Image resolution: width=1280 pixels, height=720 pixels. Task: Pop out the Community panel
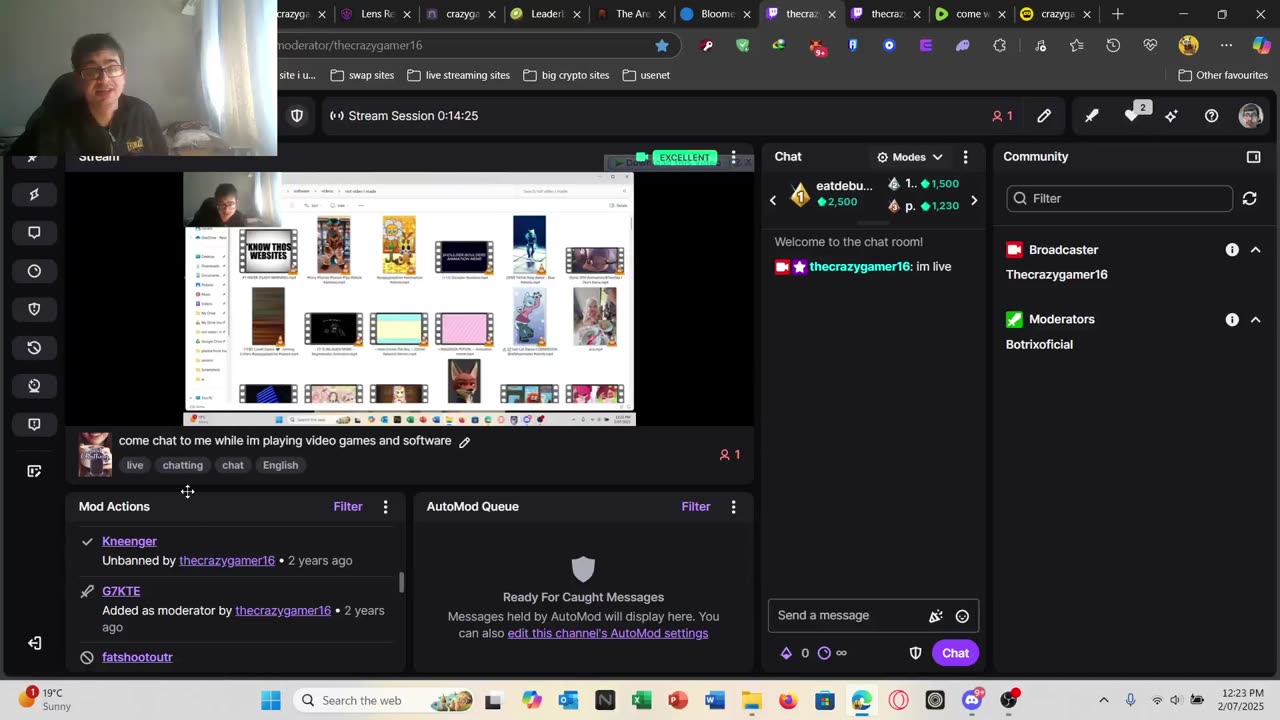click(x=1253, y=157)
